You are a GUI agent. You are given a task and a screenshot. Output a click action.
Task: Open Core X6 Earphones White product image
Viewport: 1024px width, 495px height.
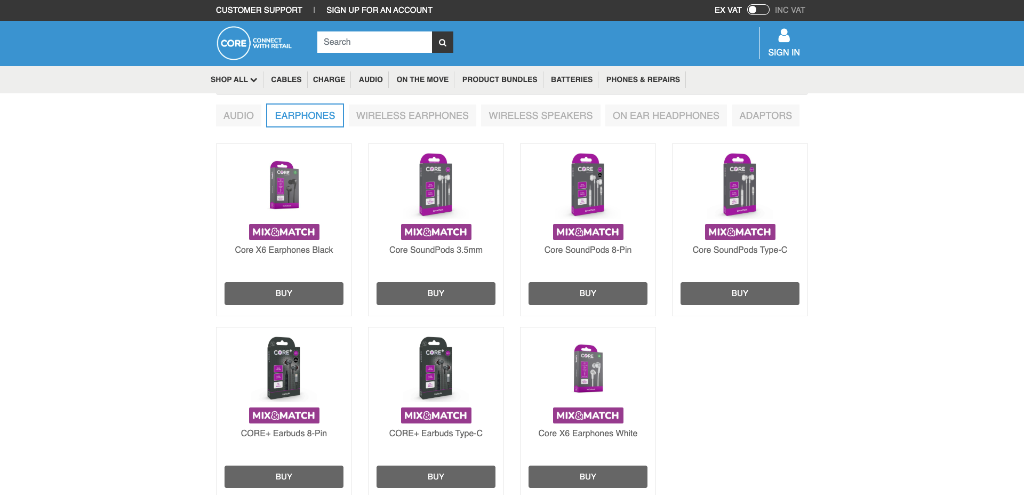(588, 369)
